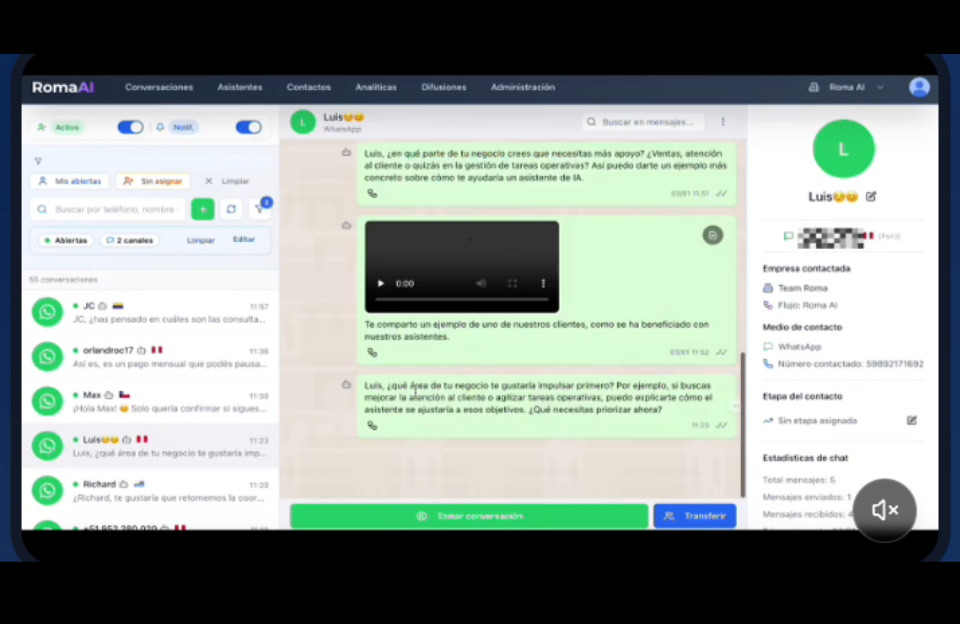Click the green add conversation plus button
Screen dimensions: 960x624
click(203, 209)
